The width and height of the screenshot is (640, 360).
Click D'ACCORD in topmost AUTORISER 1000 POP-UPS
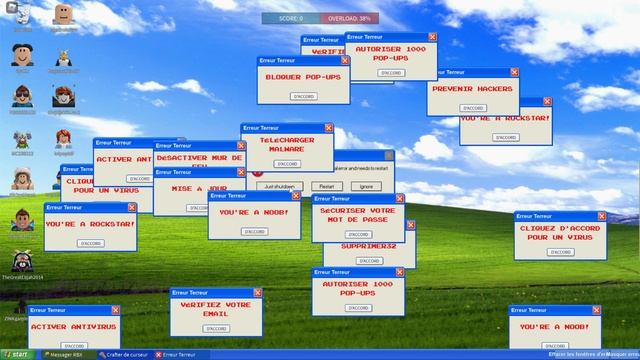coord(391,73)
